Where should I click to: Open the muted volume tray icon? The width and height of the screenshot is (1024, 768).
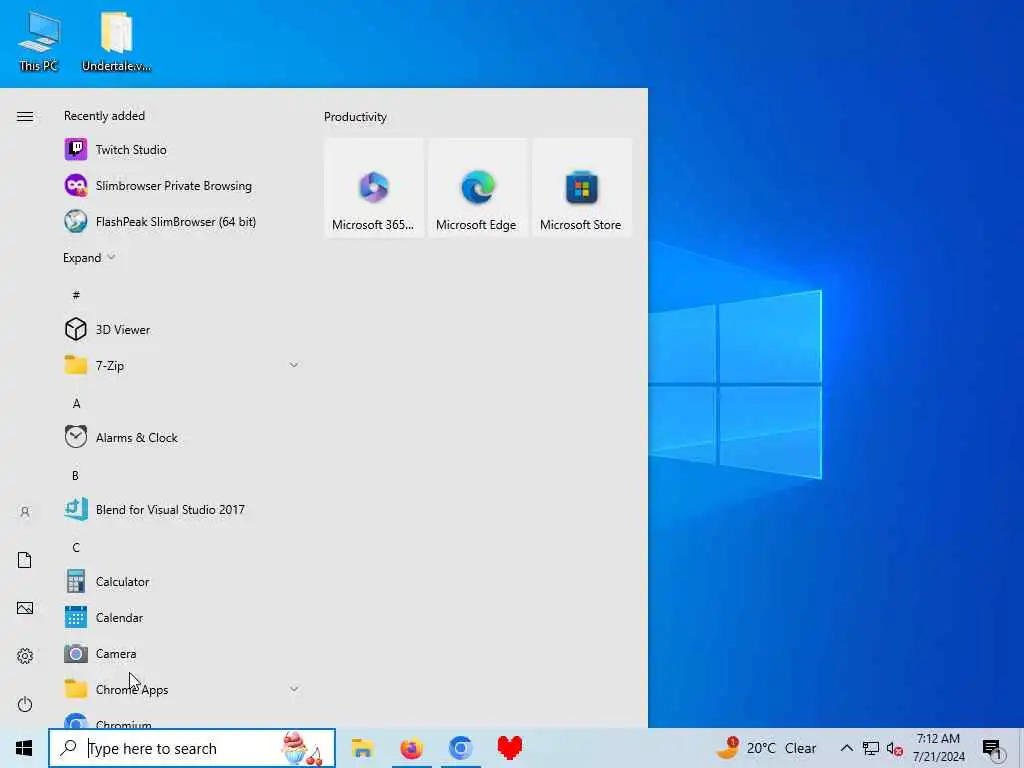895,748
